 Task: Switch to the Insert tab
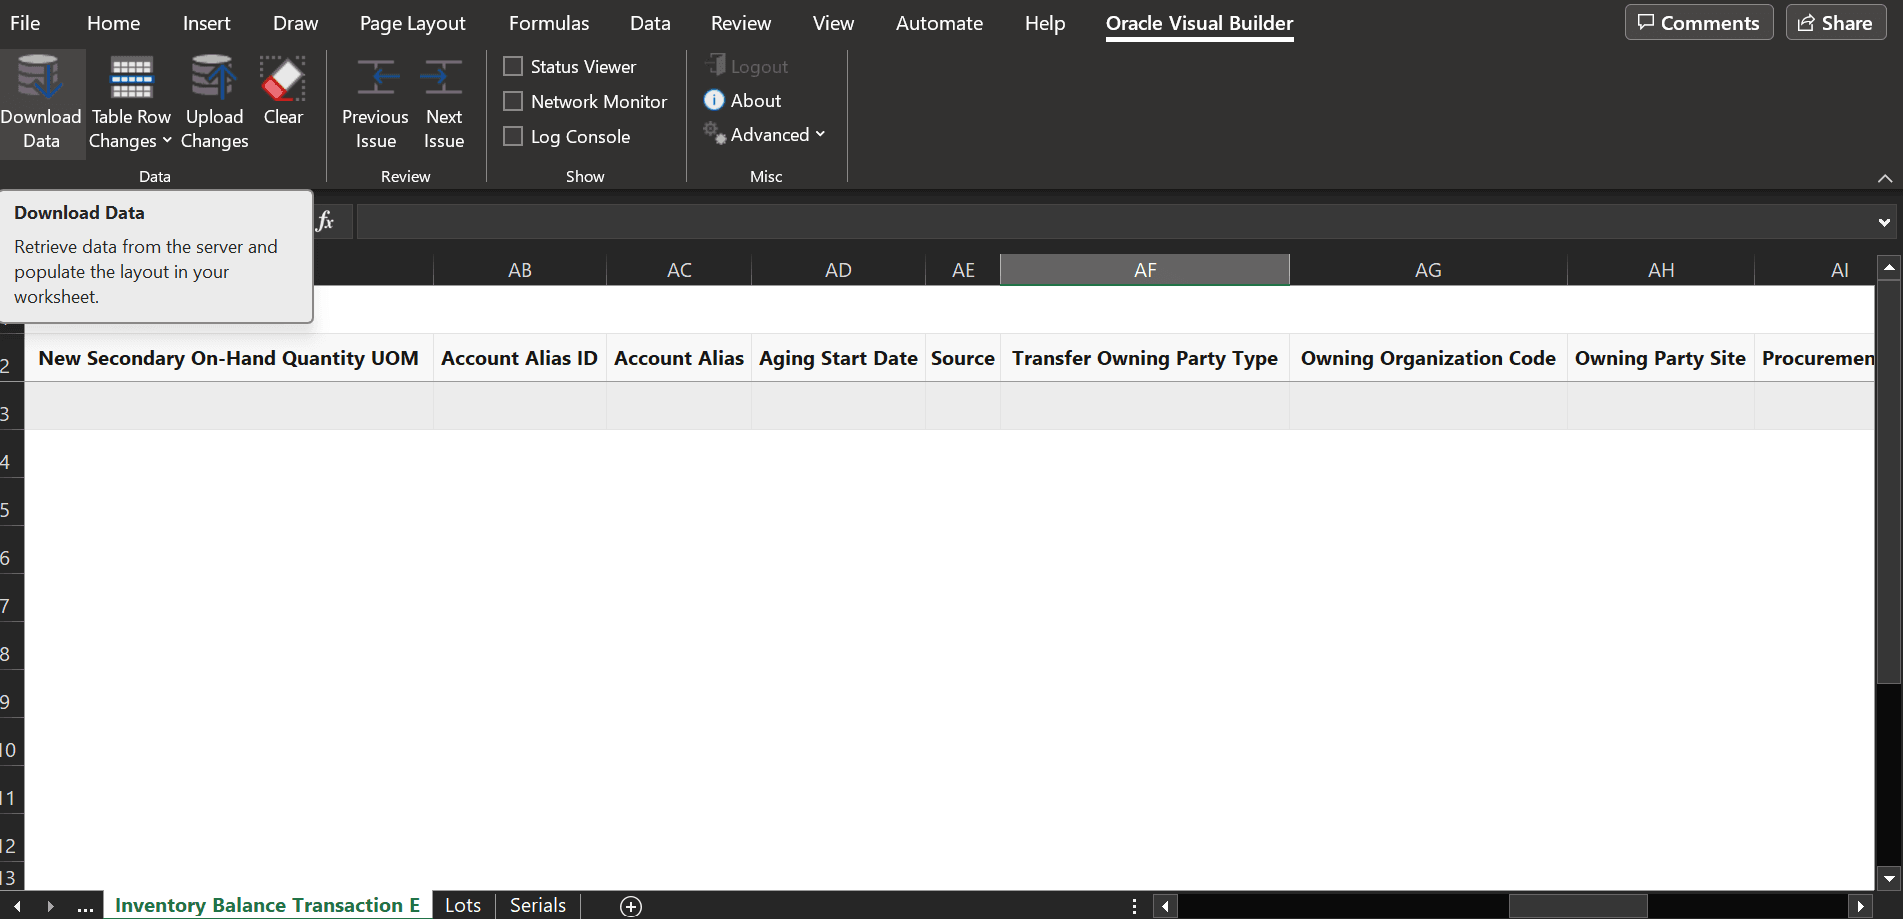[x=206, y=23]
